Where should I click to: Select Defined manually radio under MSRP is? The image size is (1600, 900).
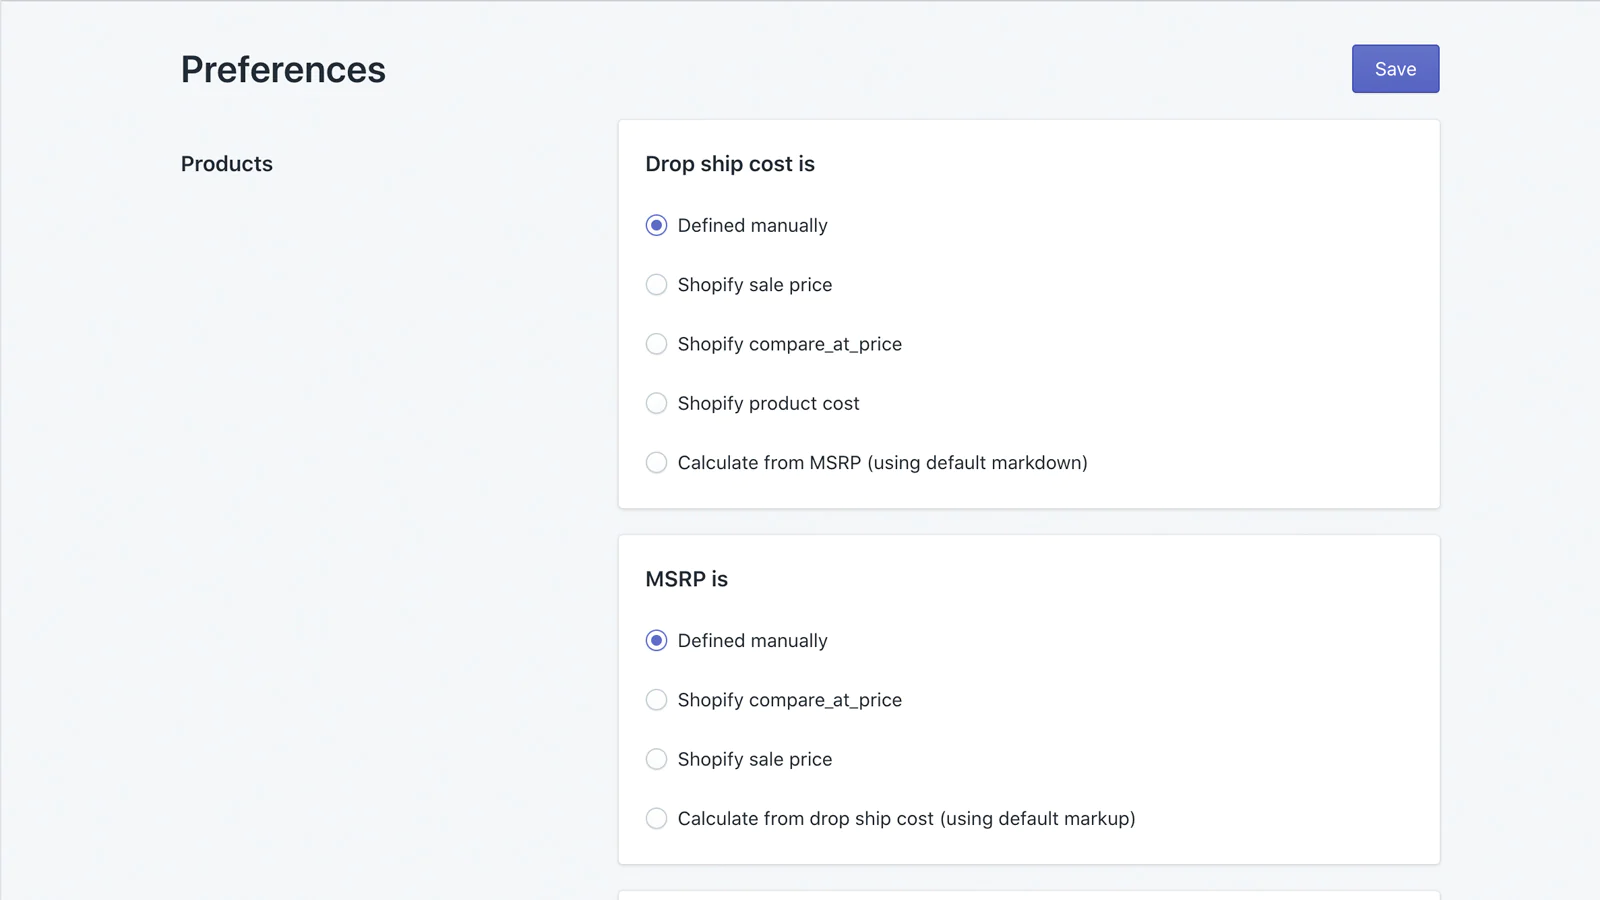pos(656,641)
